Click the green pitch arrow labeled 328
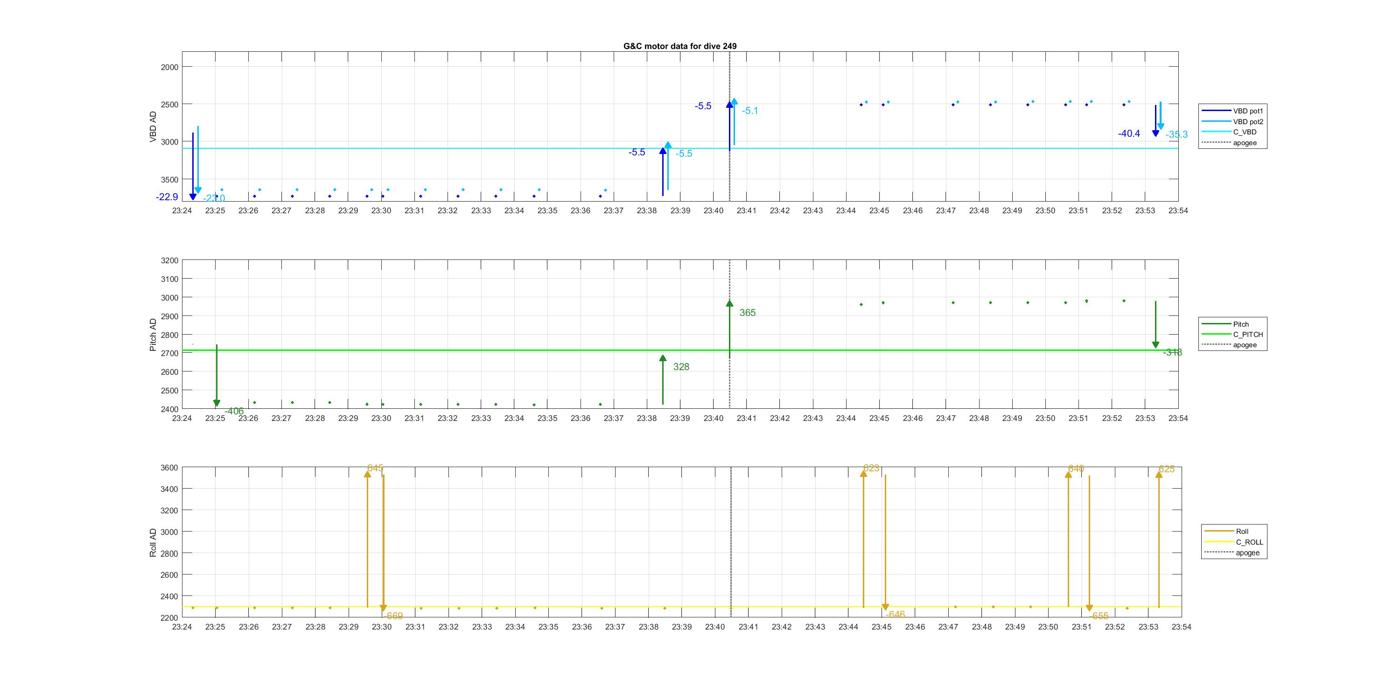1400x693 pixels. [x=663, y=380]
